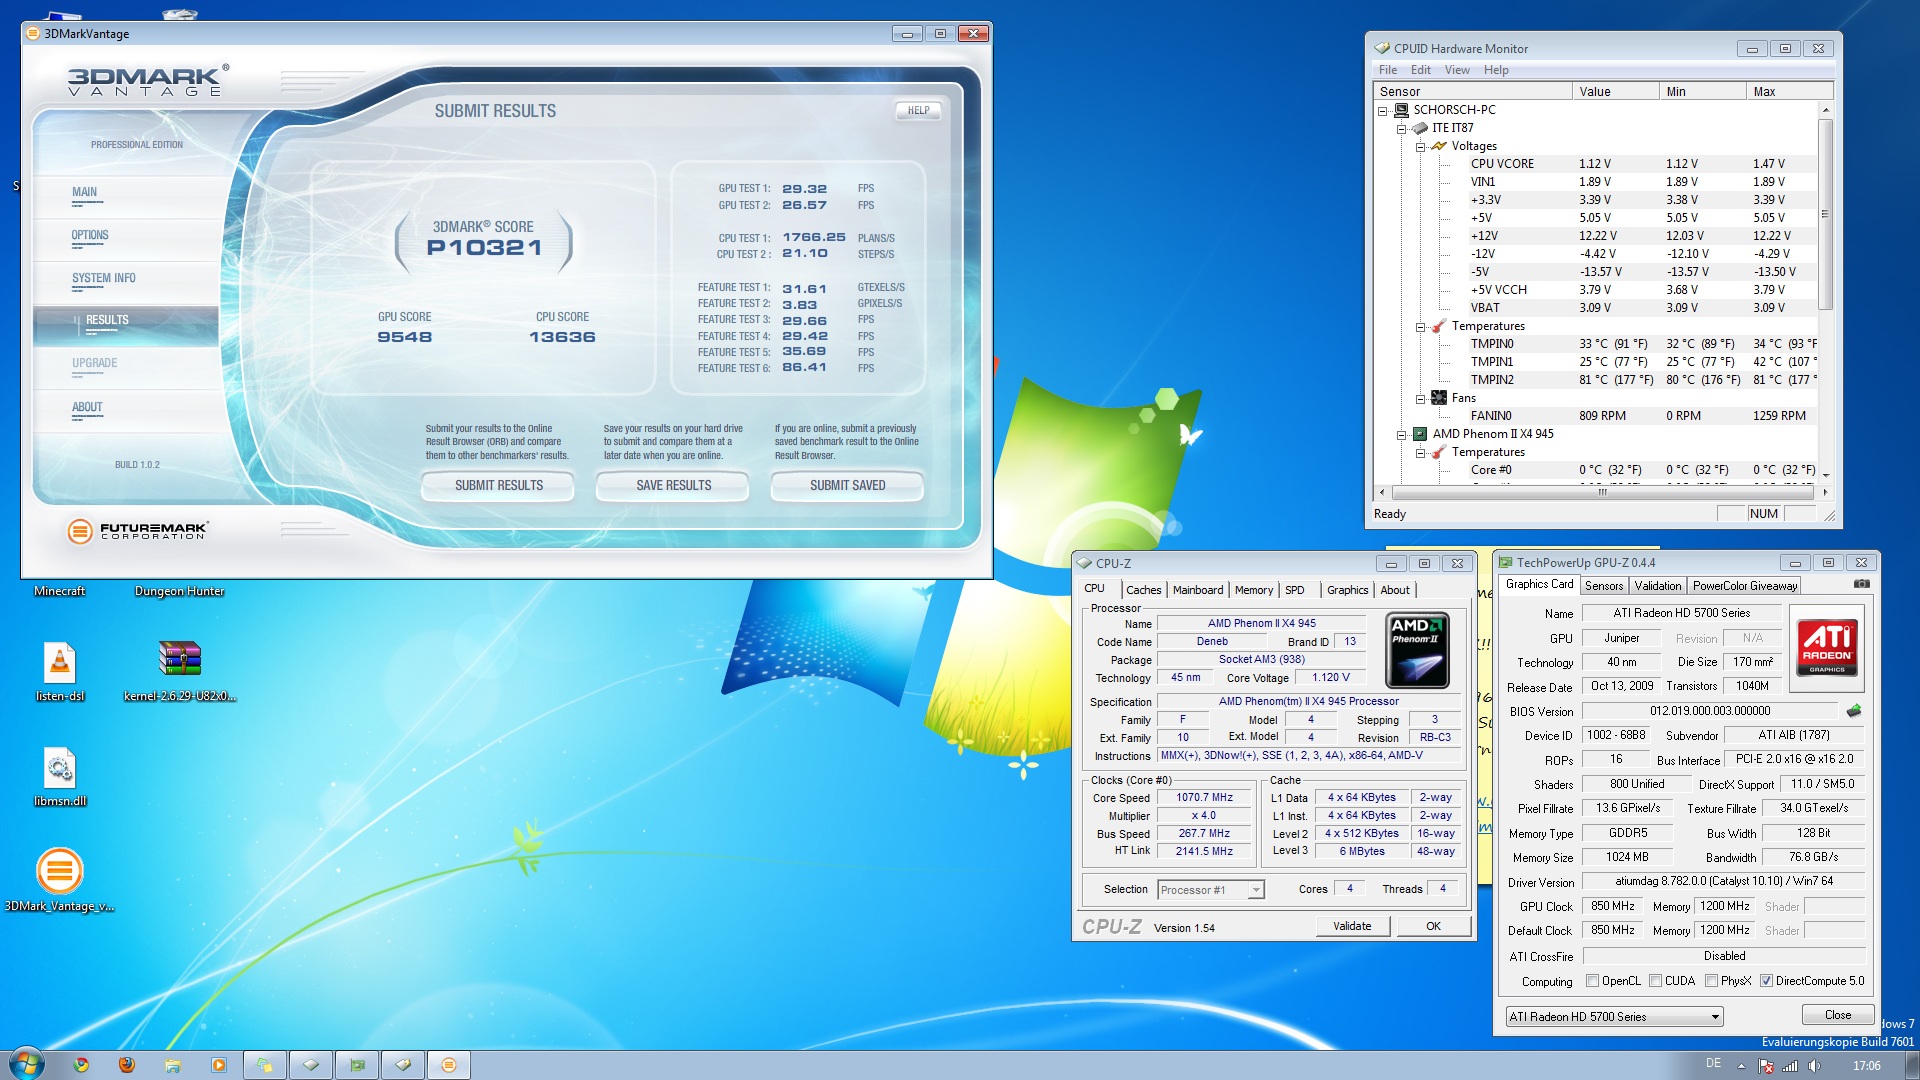
Task: Collapse the ITE IT87 tree node
Action: 1402,129
